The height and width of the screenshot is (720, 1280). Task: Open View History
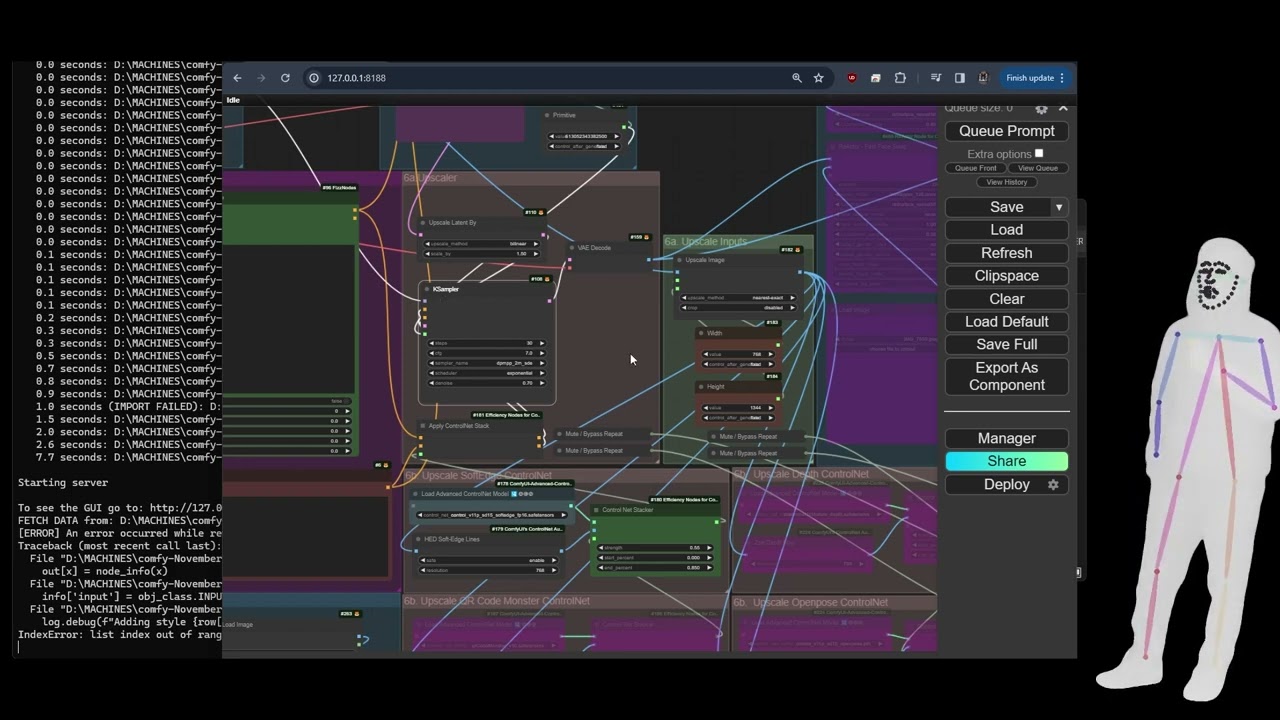point(1007,182)
